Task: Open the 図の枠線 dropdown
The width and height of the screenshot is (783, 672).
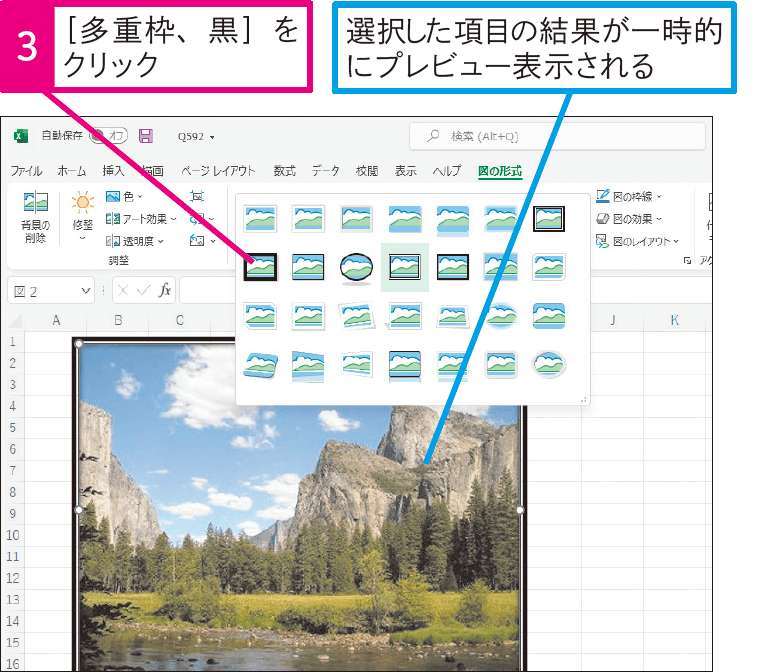Action: pyautogui.click(x=629, y=196)
